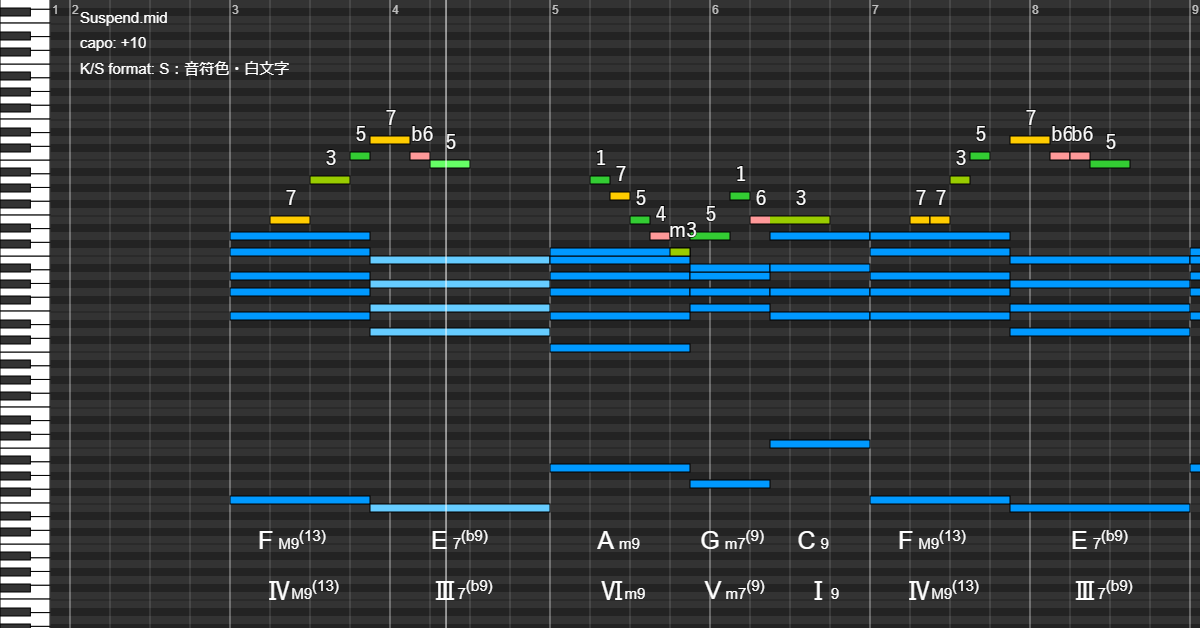Select the pink melody note labeled m3
This screenshot has width=1200, height=628.
(x=660, y=236)
